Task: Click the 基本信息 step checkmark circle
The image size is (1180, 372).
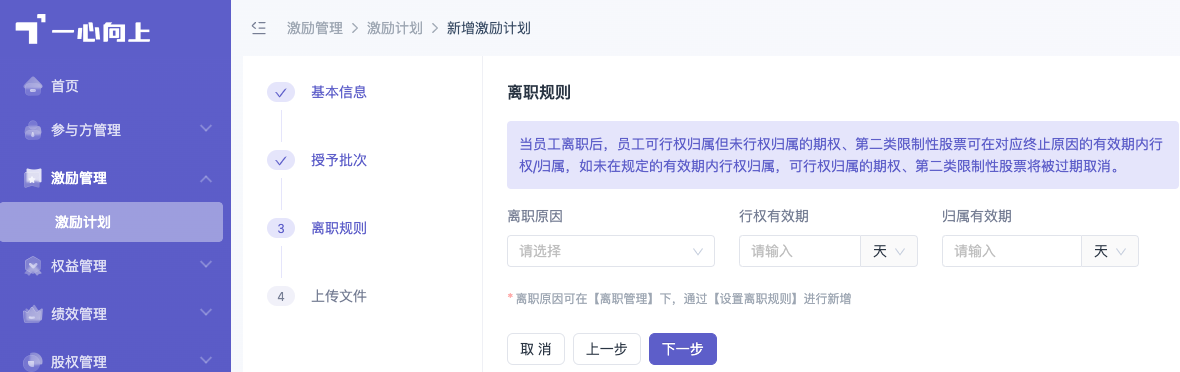Action: tap(281, 93)
